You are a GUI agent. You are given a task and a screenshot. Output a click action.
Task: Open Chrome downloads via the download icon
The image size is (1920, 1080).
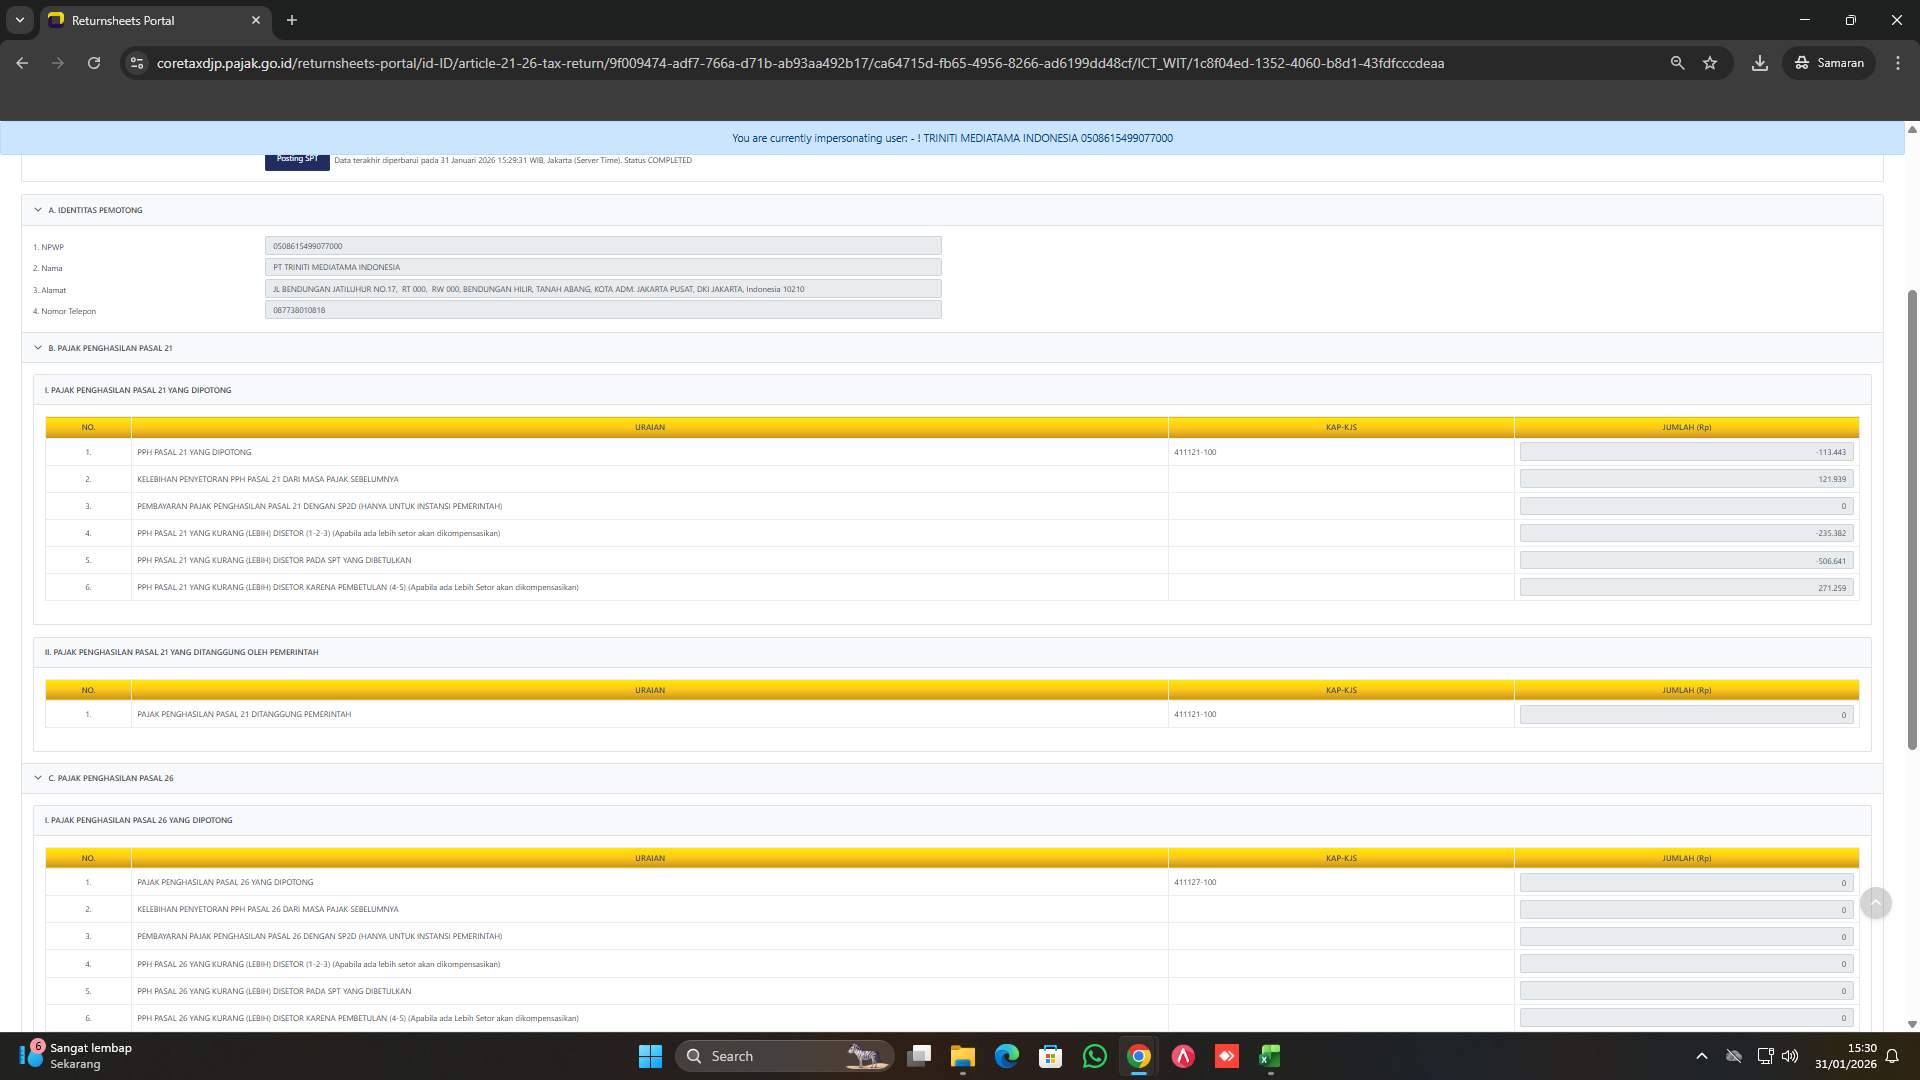[1759, 62]
